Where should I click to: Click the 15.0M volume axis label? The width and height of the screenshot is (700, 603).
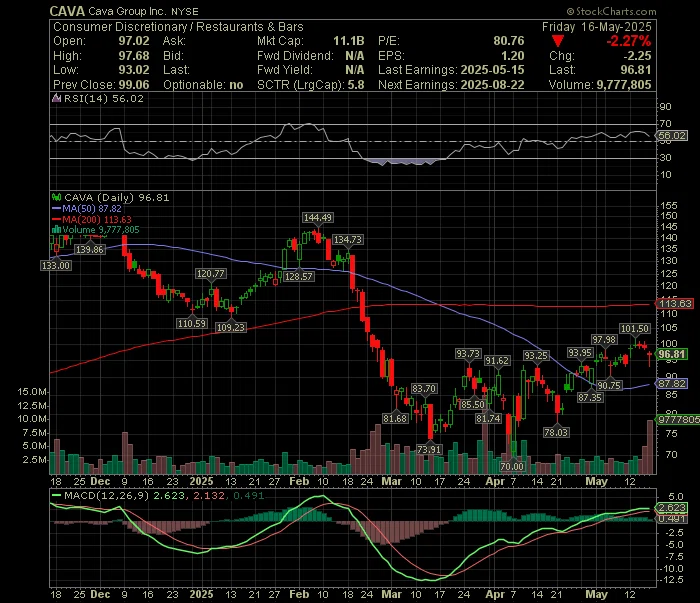pos(32,392)
